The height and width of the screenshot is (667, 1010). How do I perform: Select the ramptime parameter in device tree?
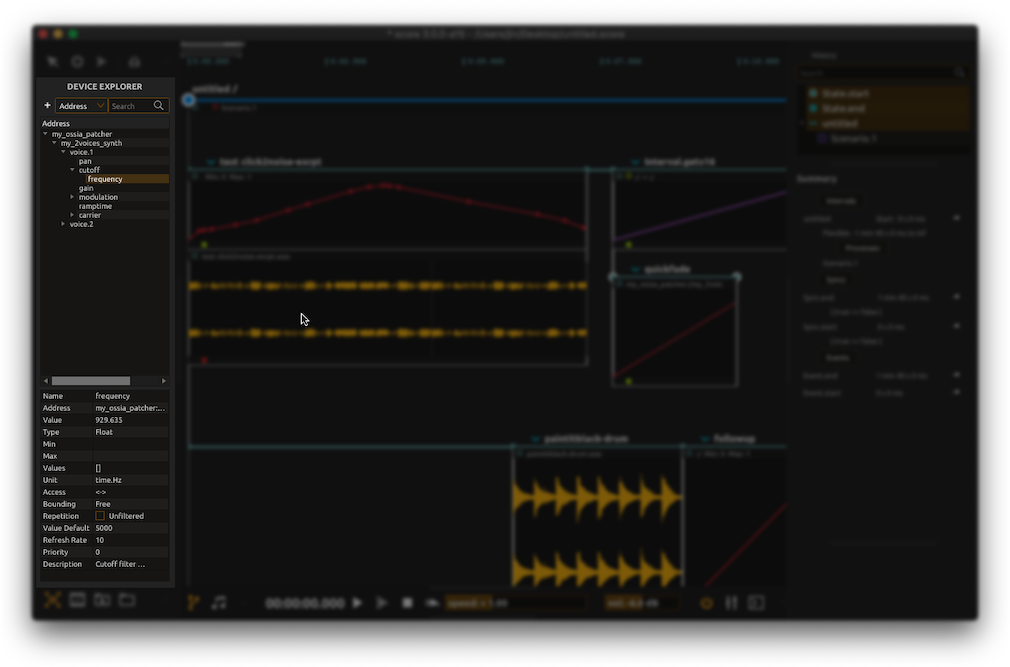click(95, 206)
